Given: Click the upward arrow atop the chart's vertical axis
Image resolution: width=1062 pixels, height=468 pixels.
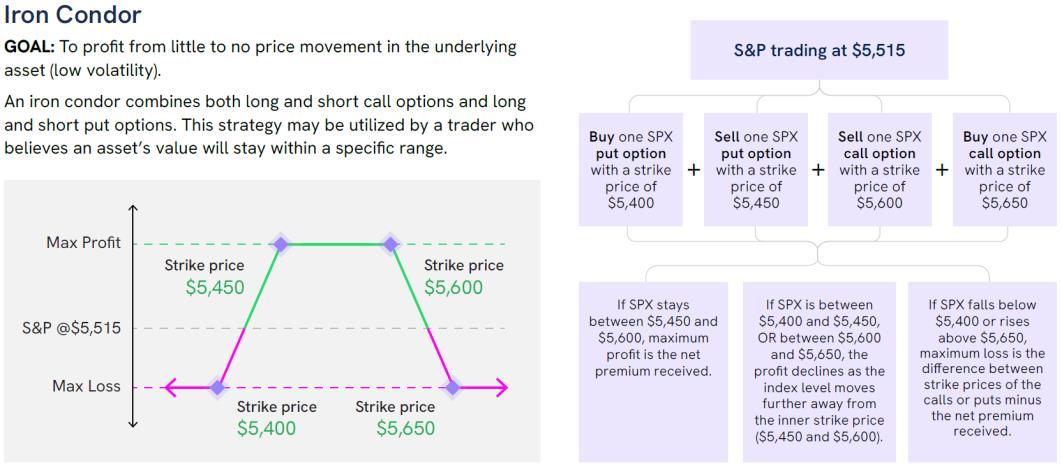Looking at the screenshot, I should 134,208.
